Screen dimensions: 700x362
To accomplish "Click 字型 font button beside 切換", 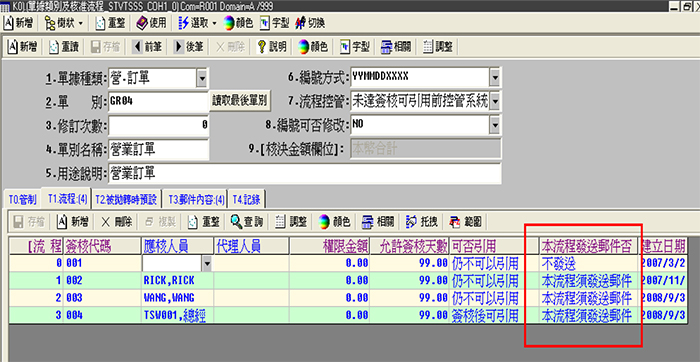I will coord(274,23).
